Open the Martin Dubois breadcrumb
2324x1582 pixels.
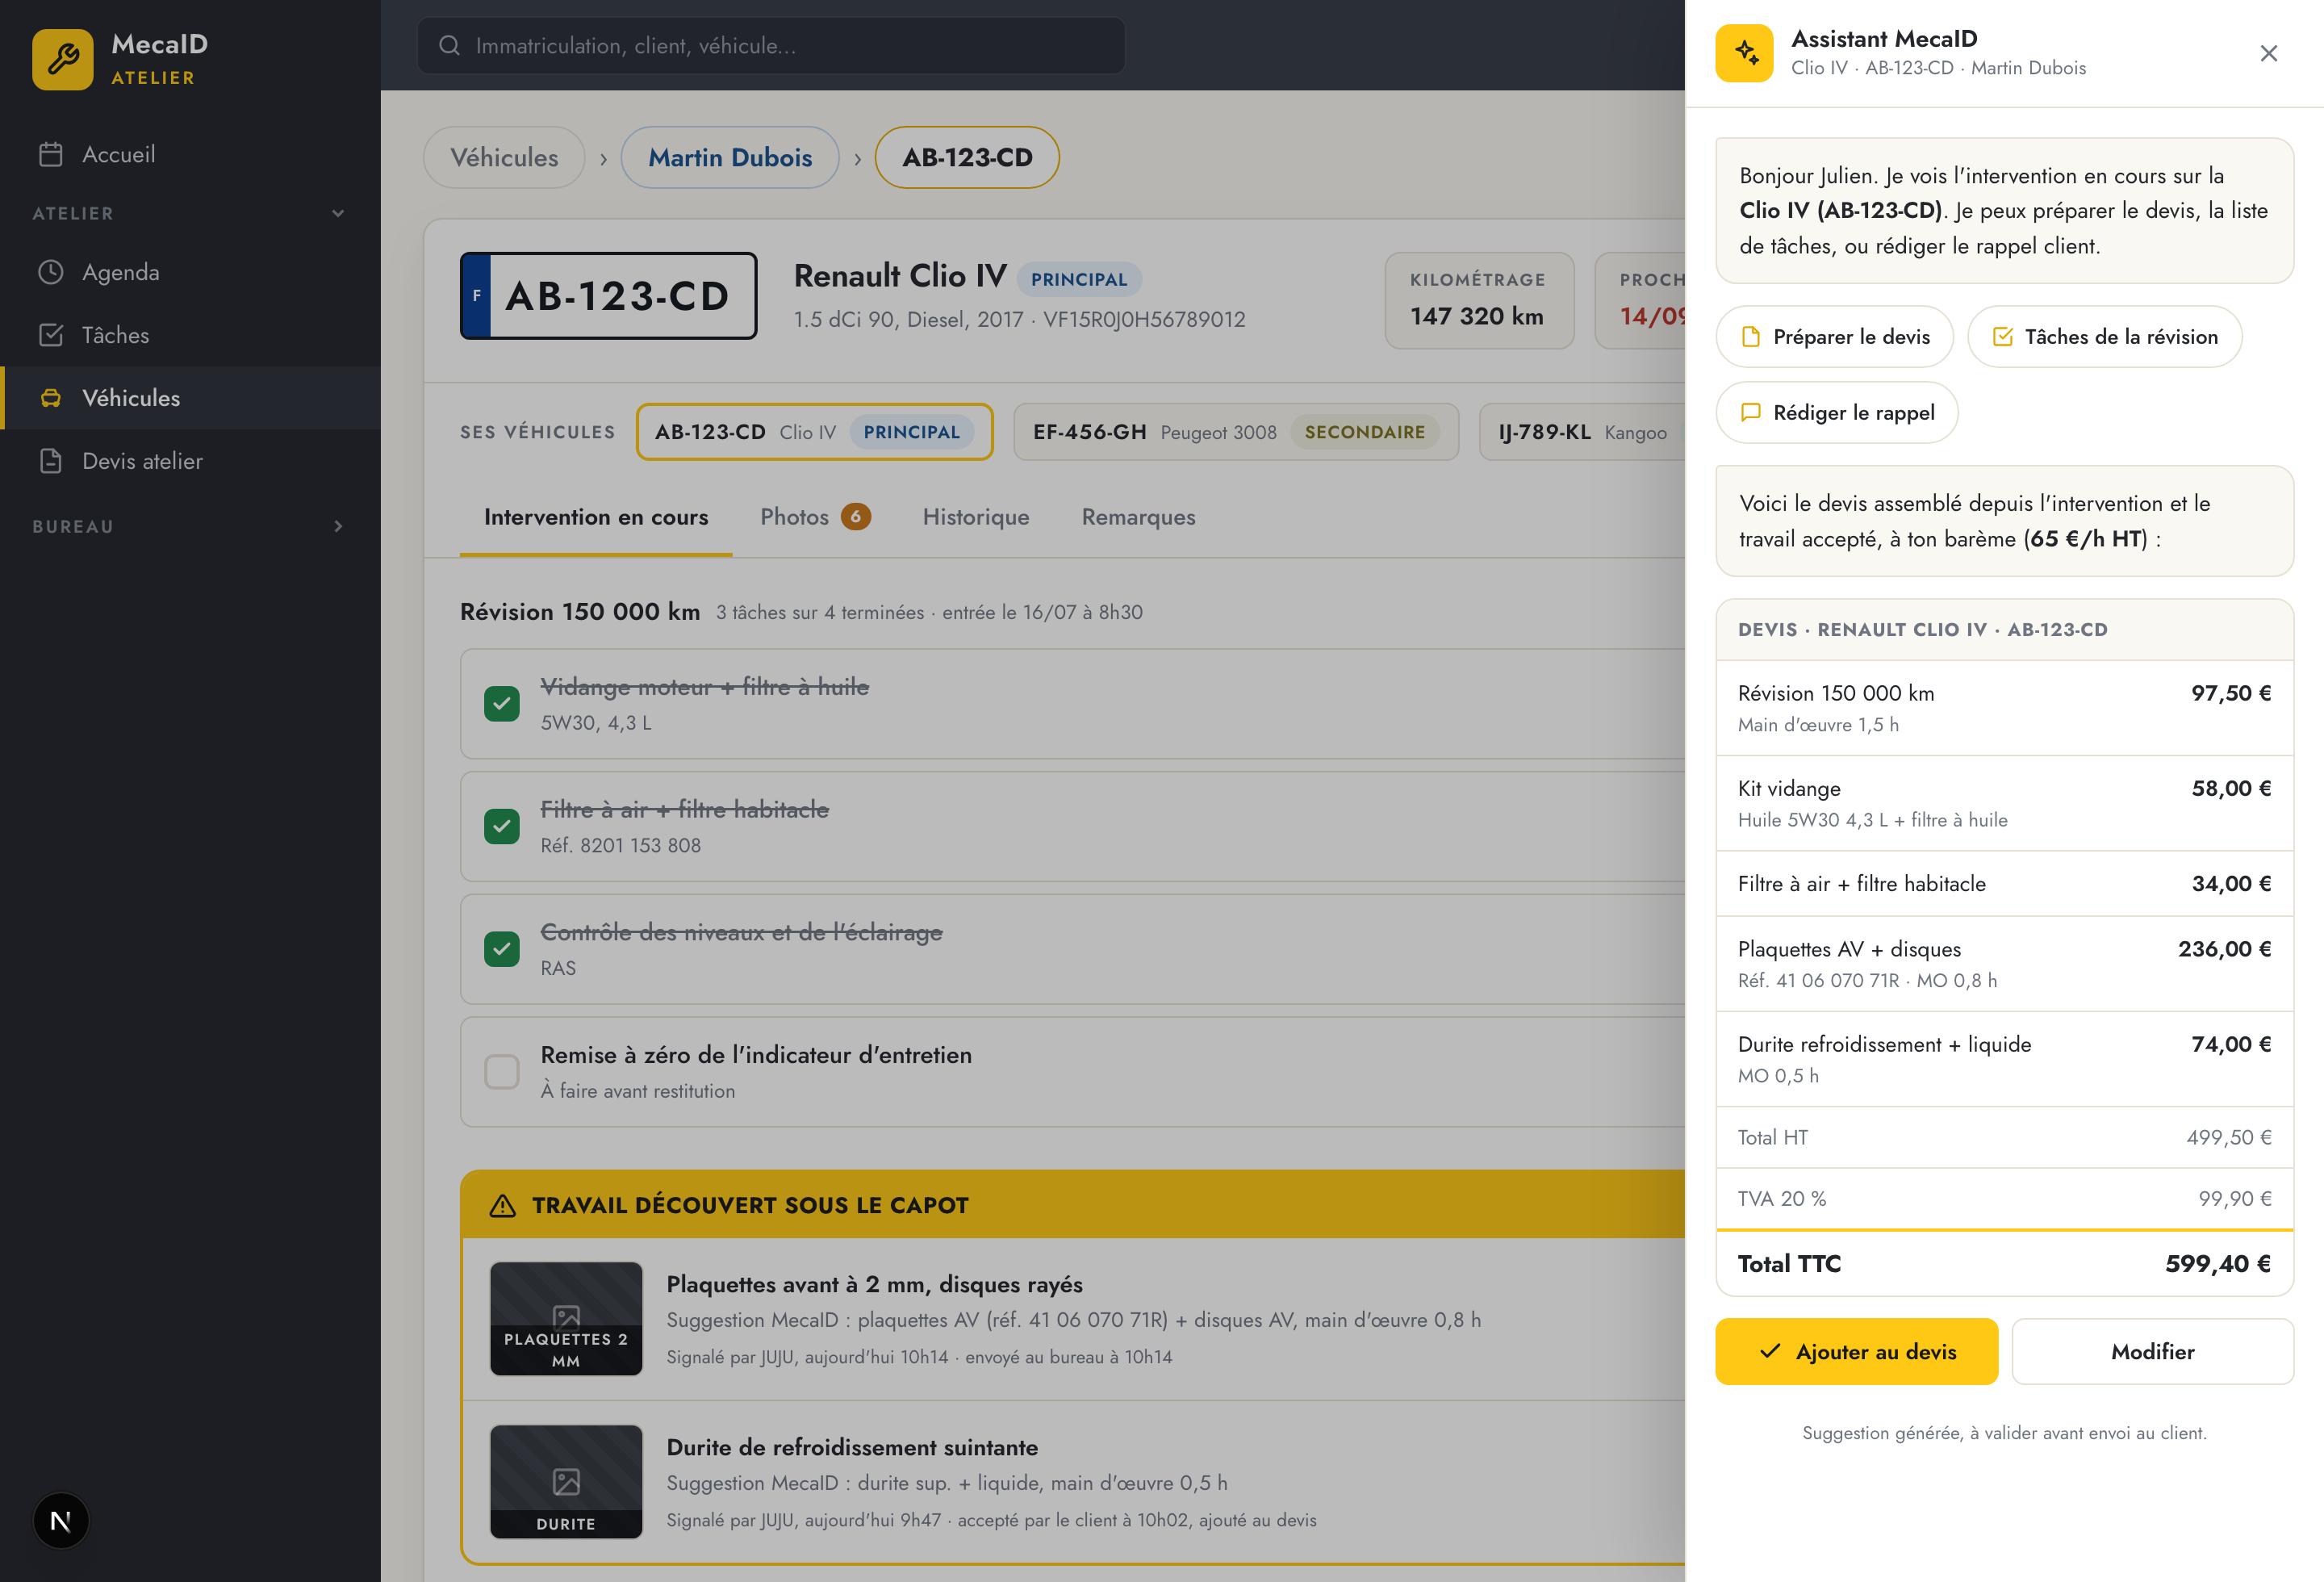coord(730,157)
